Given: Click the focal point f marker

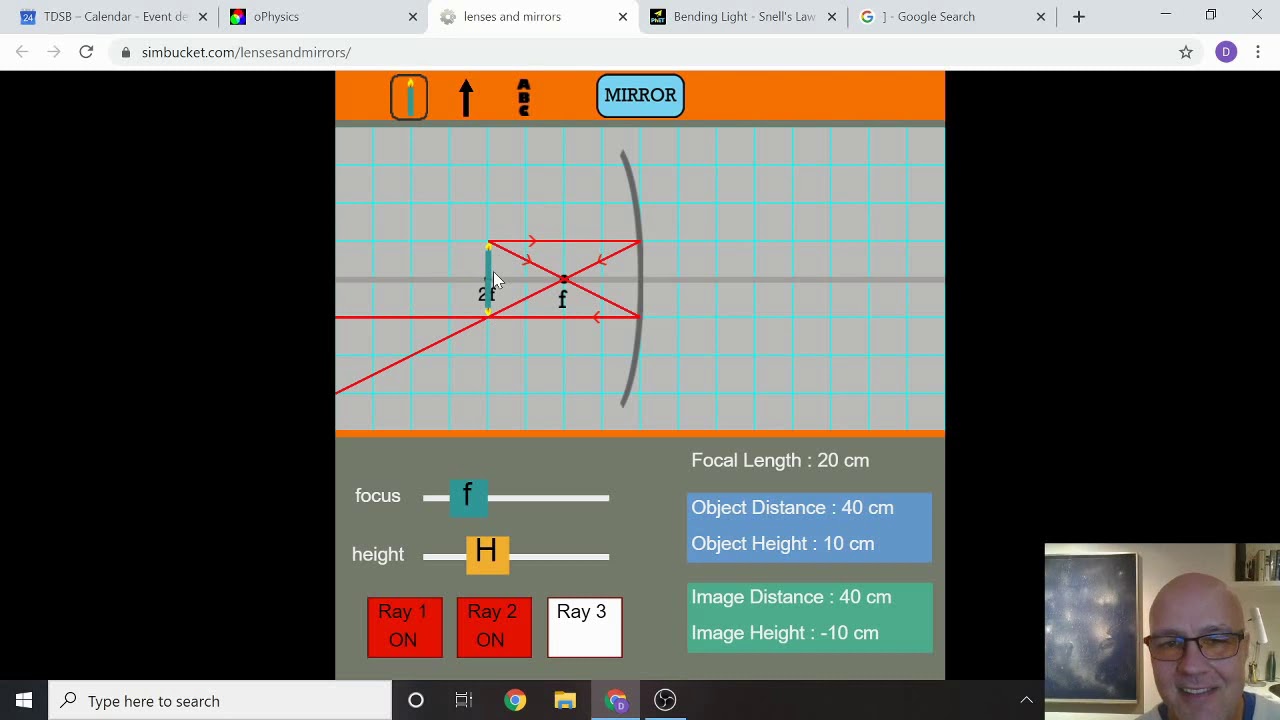Looking at the screenshot, I should [x=564, y=280].
